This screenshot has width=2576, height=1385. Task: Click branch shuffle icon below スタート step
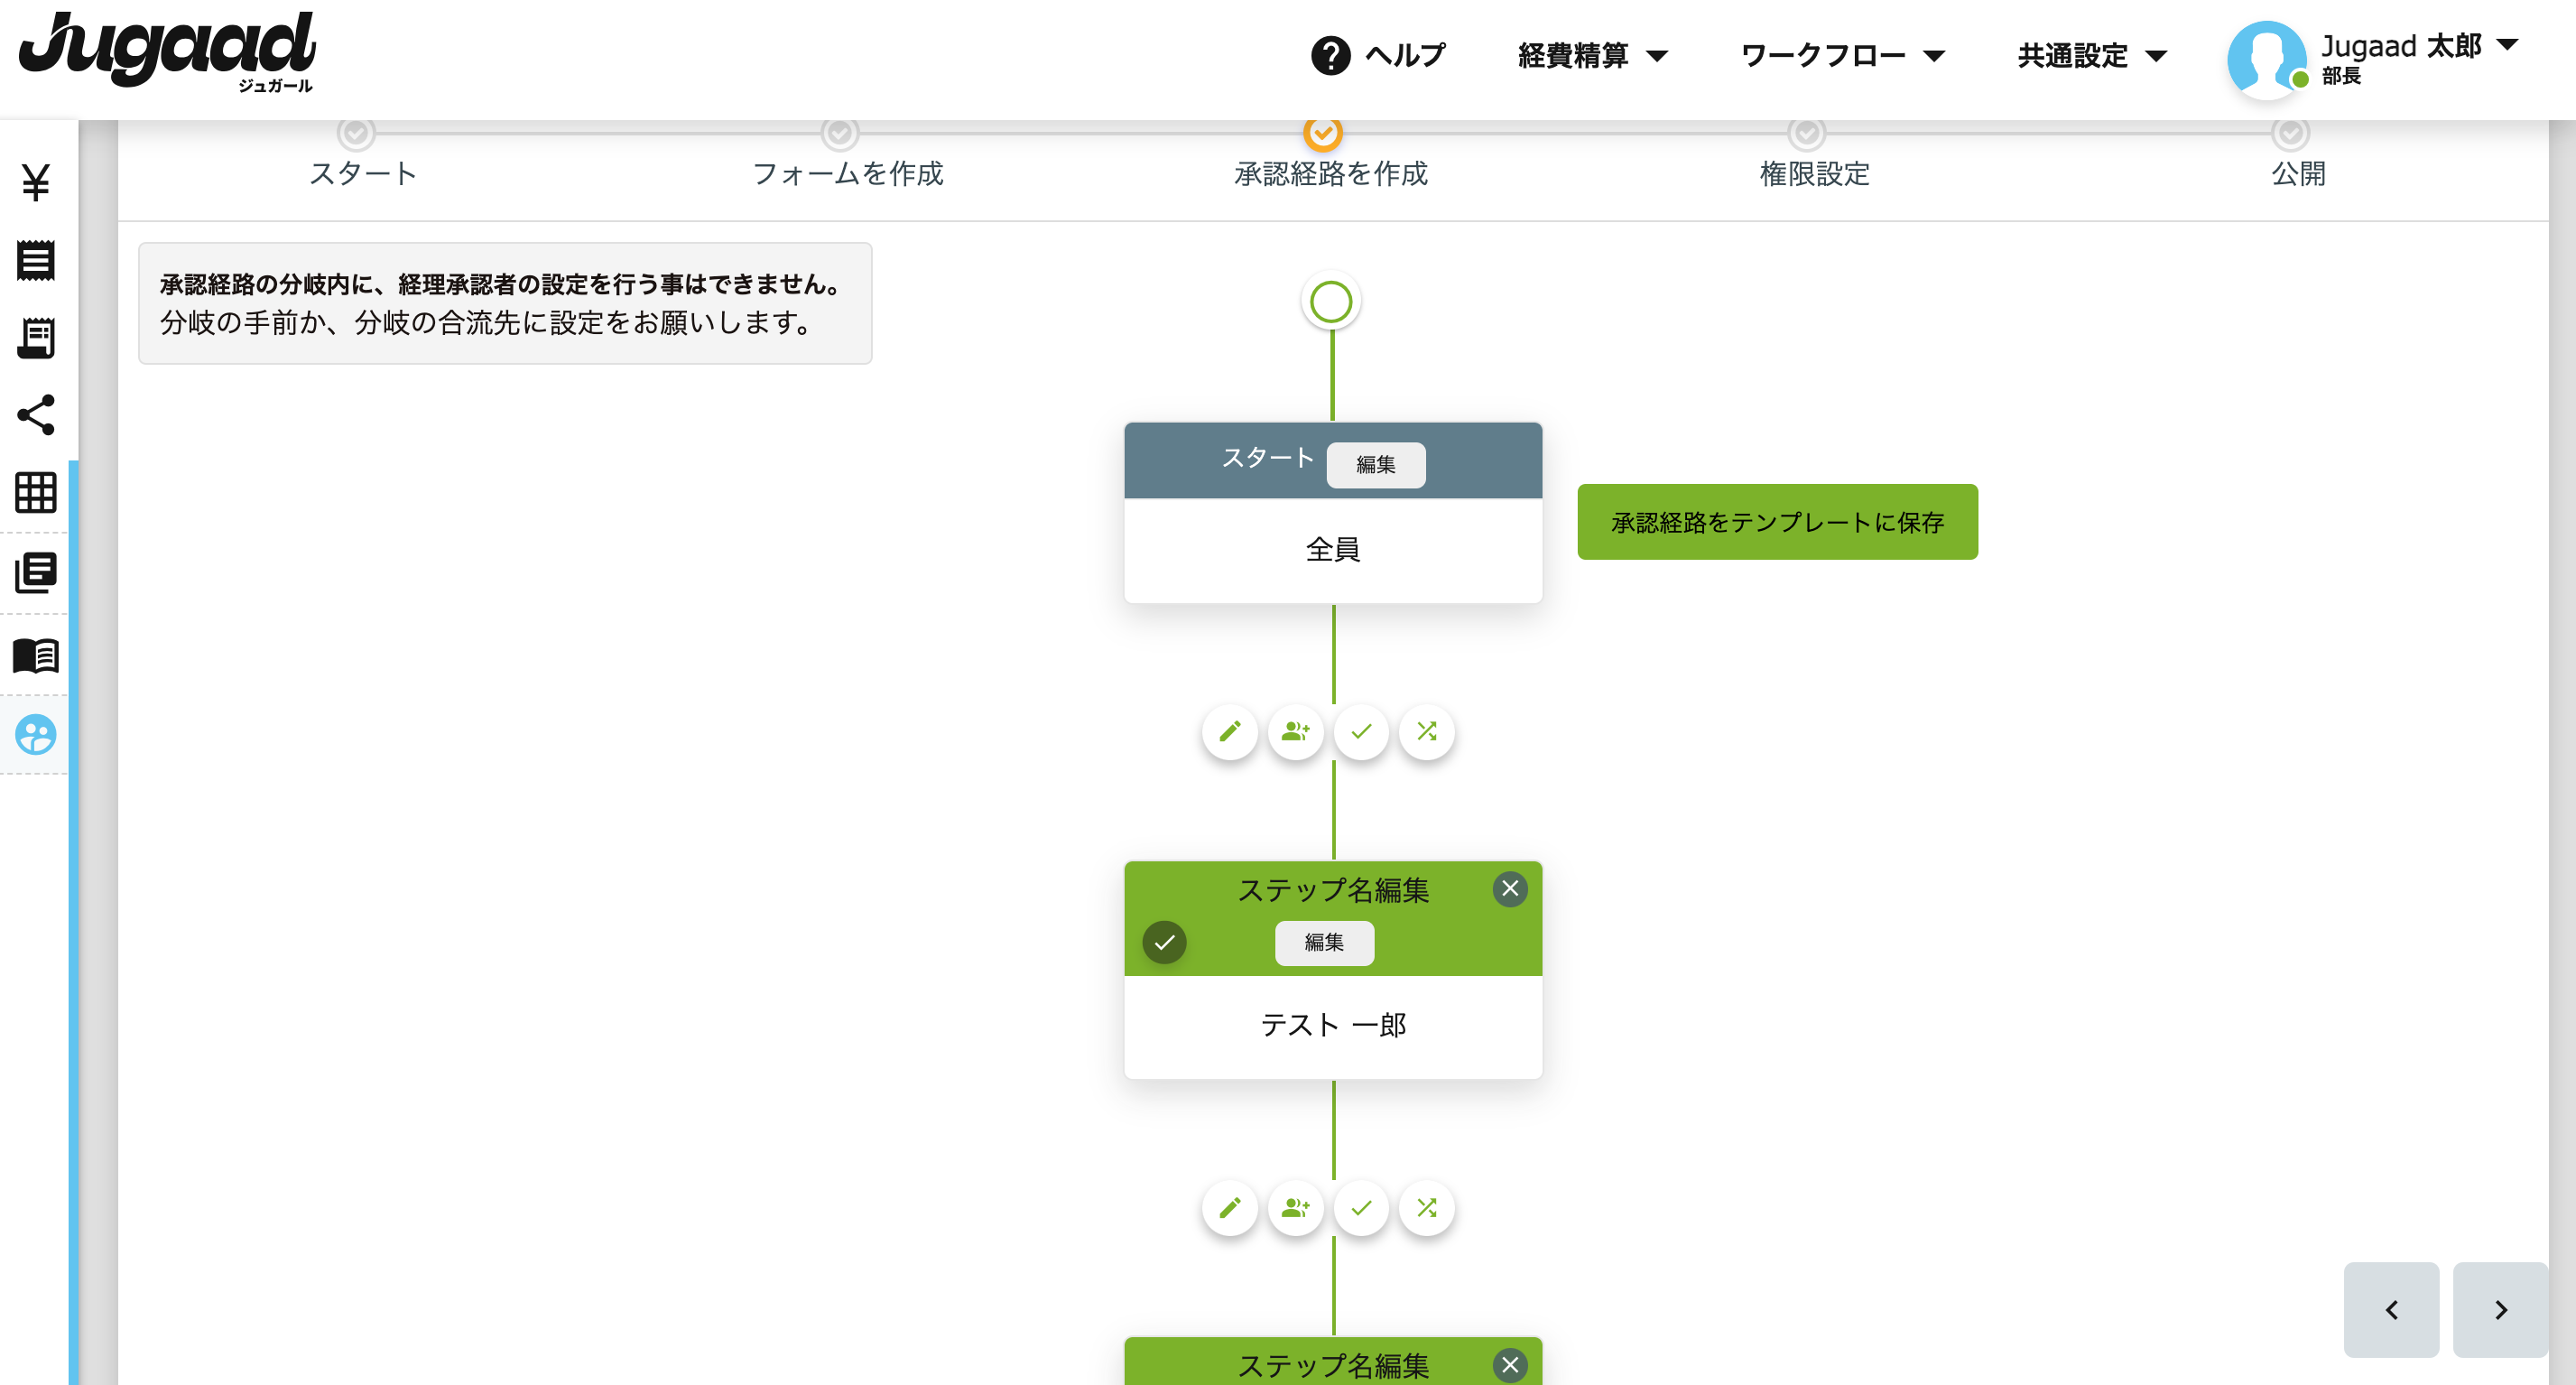pyautogui.click(x=1427, y=732)
